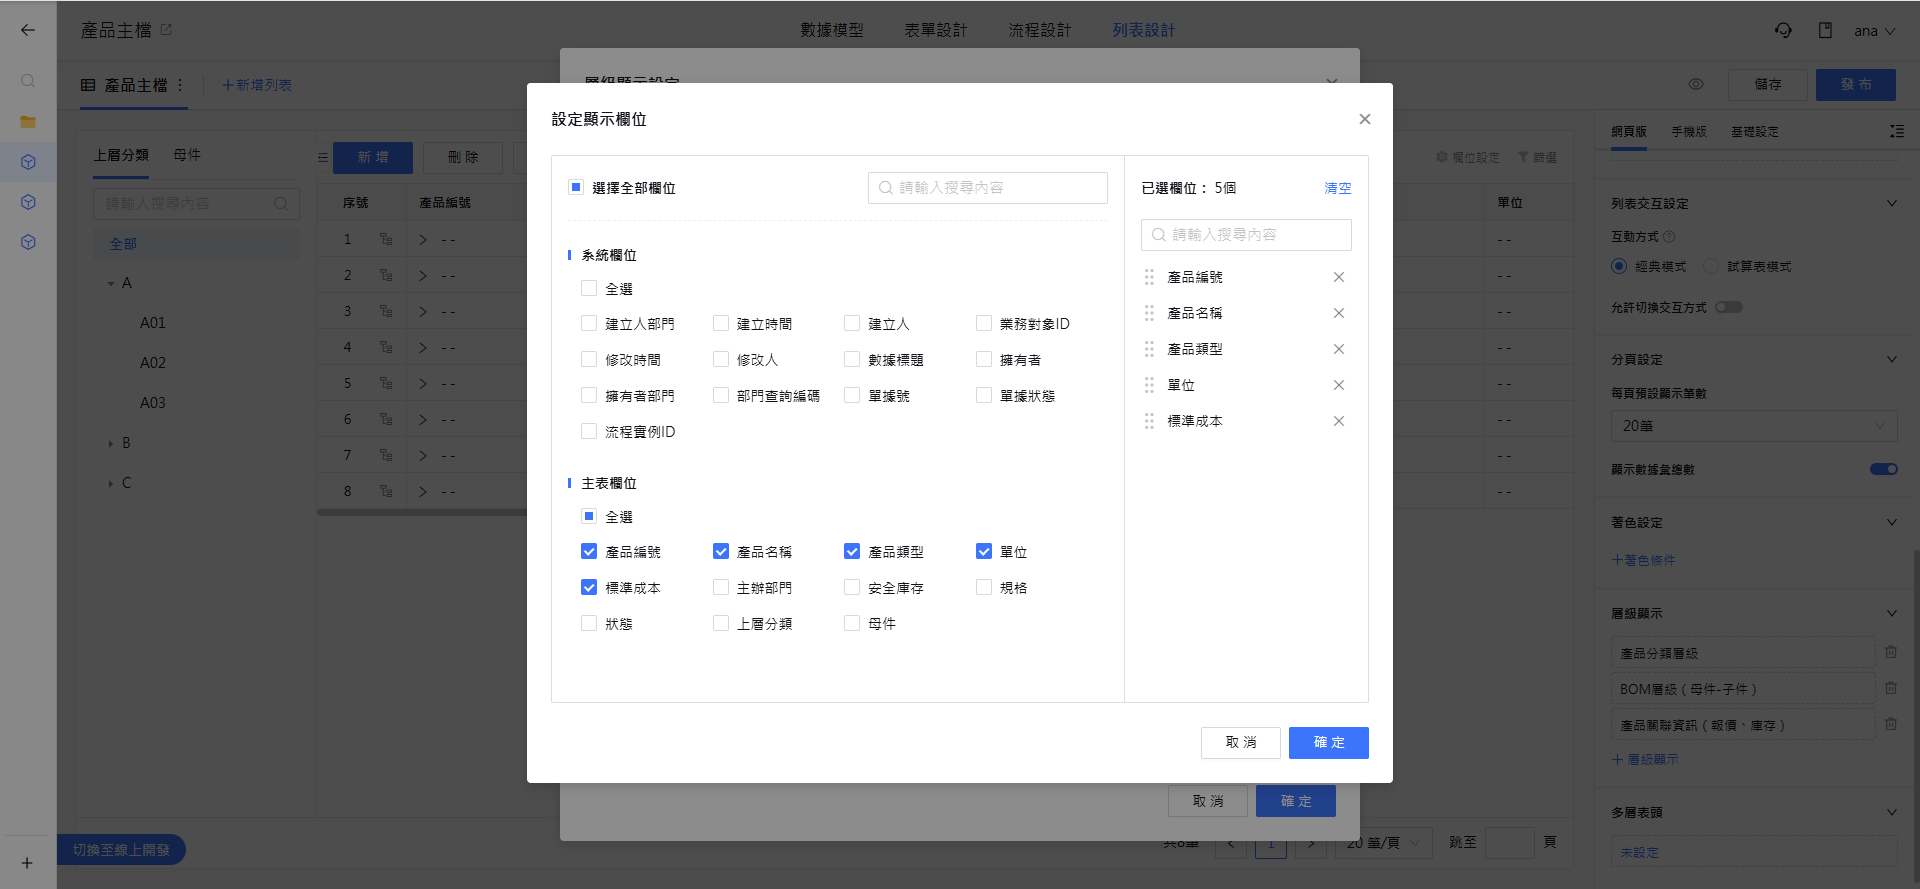Collapse tree node A
Viewport: 1920px width, 889px height.
[x=111, y=283]
